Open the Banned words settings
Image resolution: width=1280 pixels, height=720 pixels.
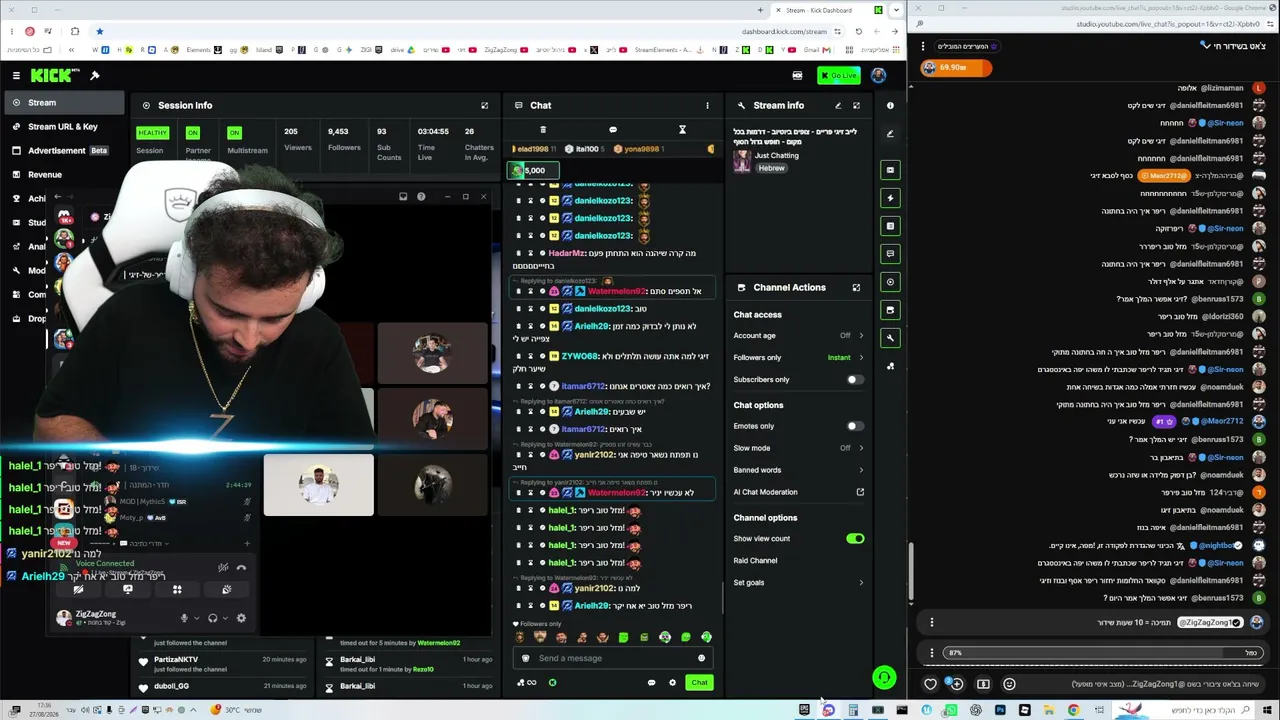[x=798, y=470]
